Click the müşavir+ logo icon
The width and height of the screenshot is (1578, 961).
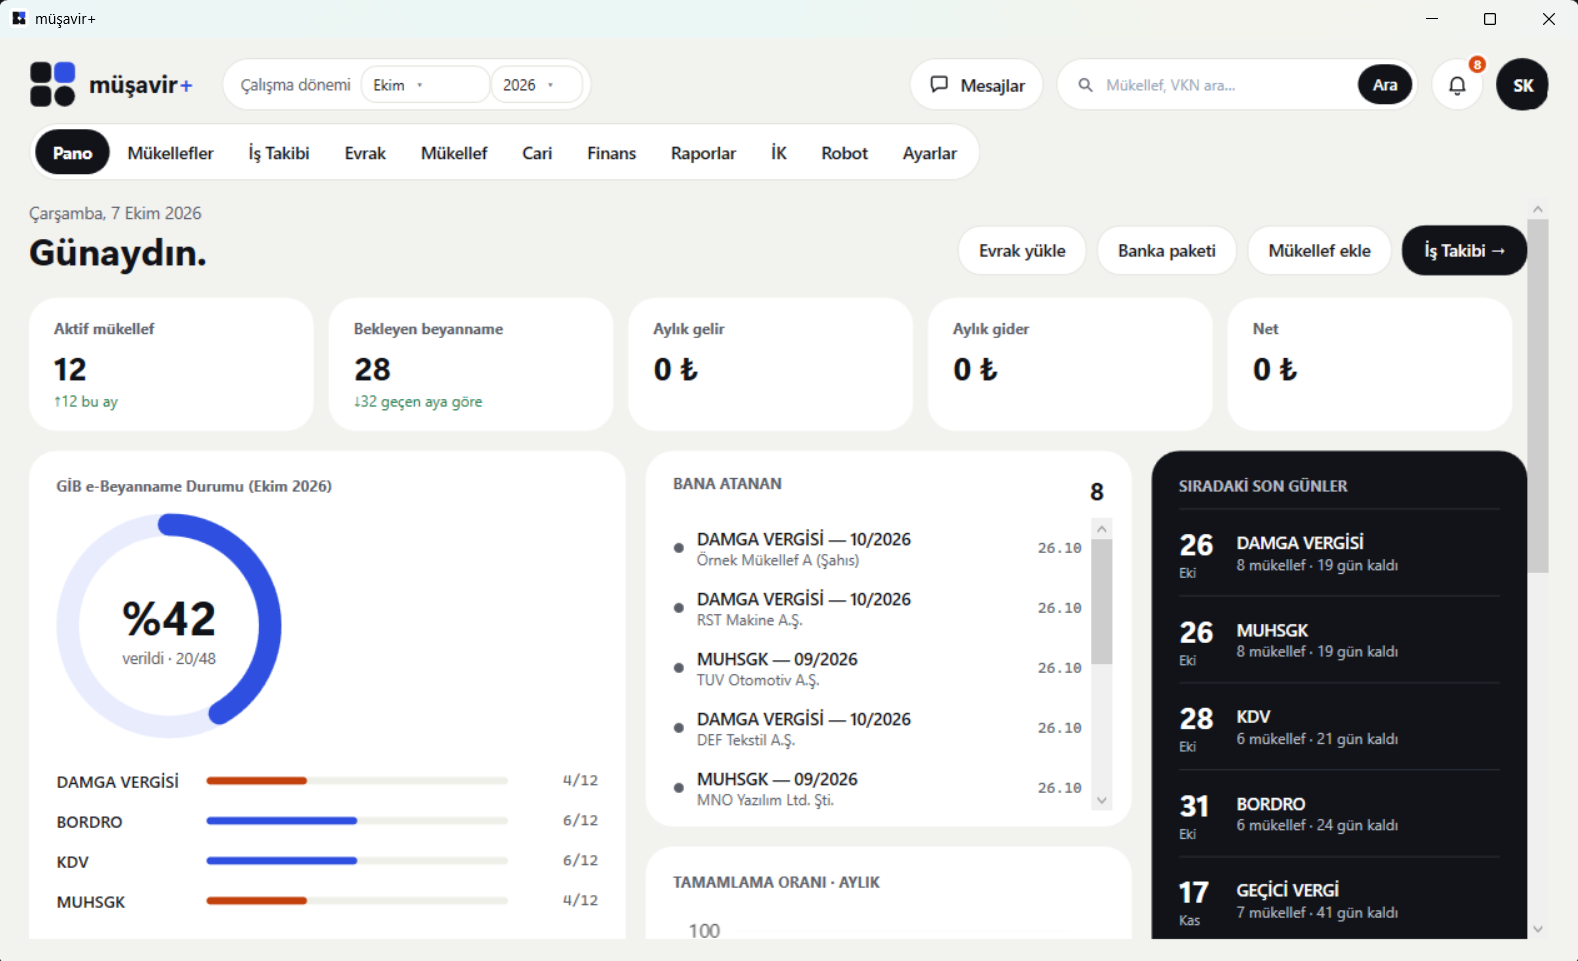point(53,84)
